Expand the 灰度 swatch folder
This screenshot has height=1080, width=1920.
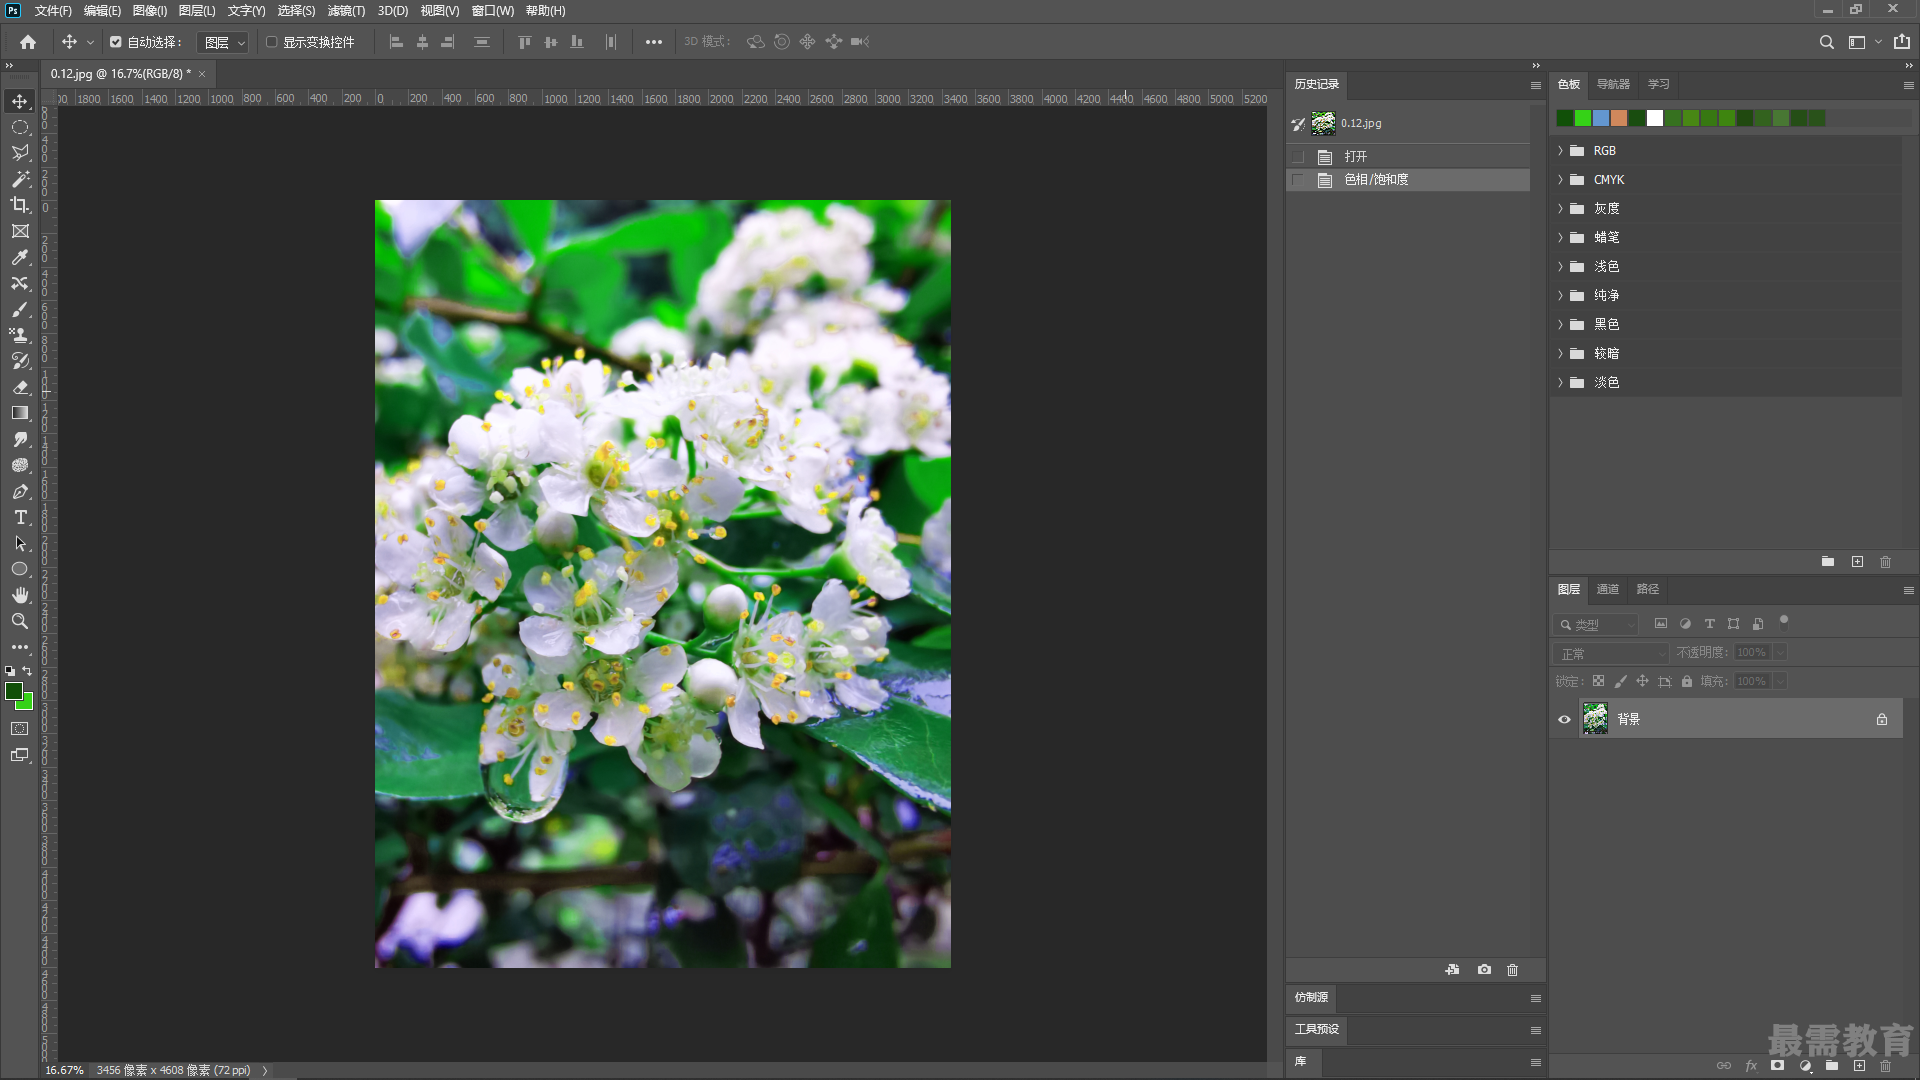(x=1560, y=209)
